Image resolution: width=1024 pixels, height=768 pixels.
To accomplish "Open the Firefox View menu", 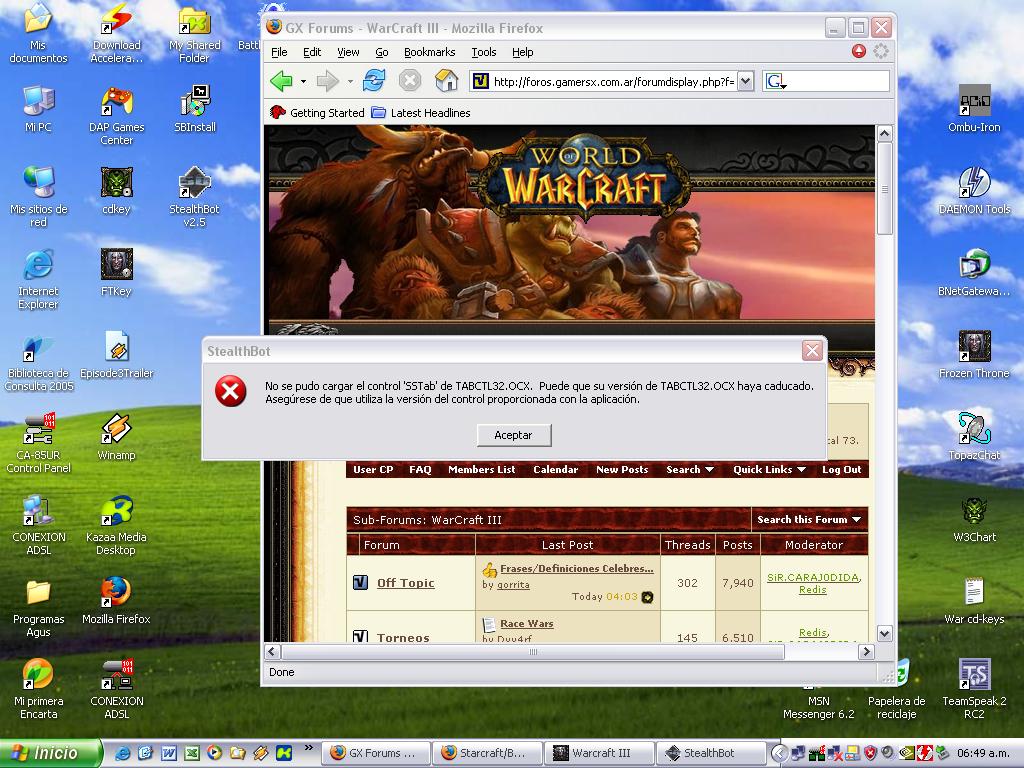I will click(x=348, y=52).
